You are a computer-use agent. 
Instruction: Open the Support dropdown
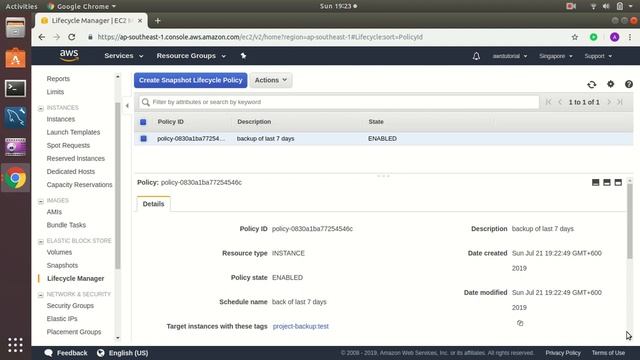pos(598,56)
